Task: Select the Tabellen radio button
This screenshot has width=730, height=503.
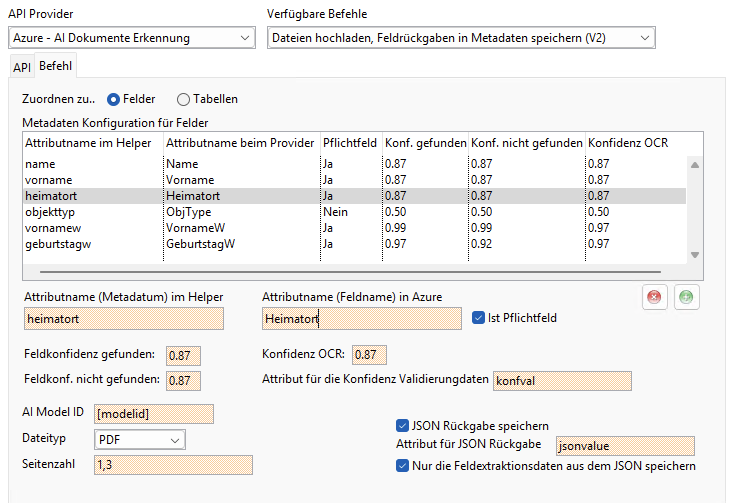Action: (x=183, y=99)
